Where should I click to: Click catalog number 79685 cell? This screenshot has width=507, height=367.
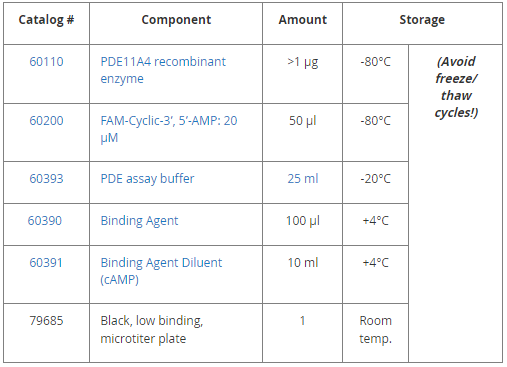pyautogui.click(x=46, y=321)
